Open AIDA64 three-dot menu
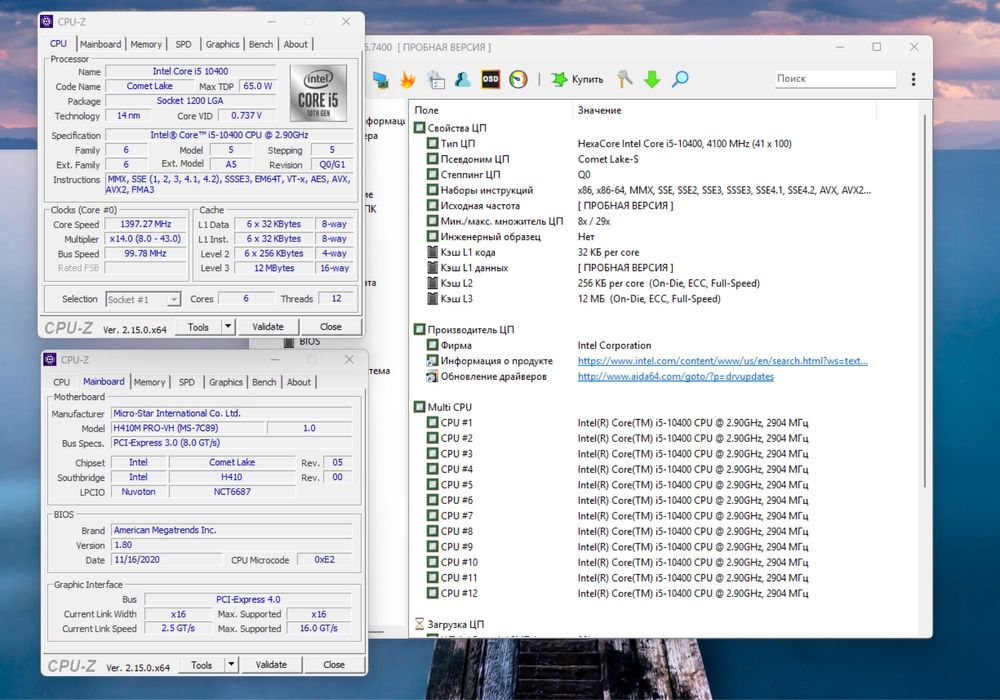This screenshot has width=1000, height=700. pyautogui.click(x=913, y=79)
